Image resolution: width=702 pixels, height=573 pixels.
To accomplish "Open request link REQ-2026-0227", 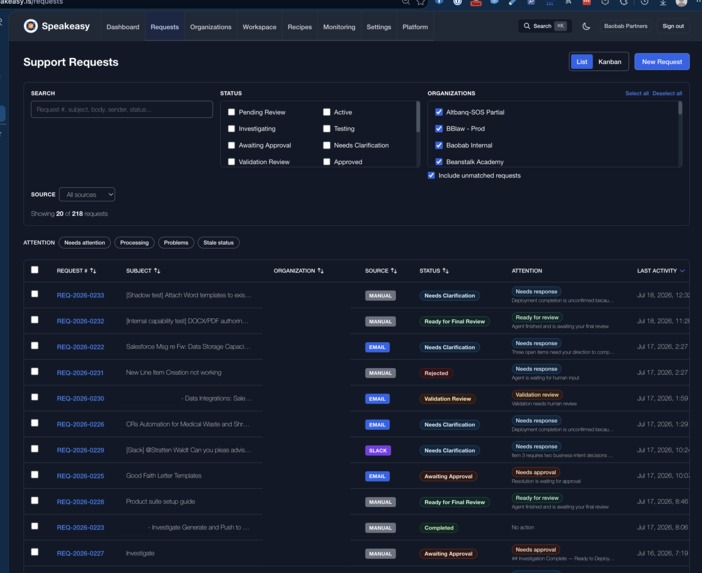I will pyautogui.click(x=81, y=554).
